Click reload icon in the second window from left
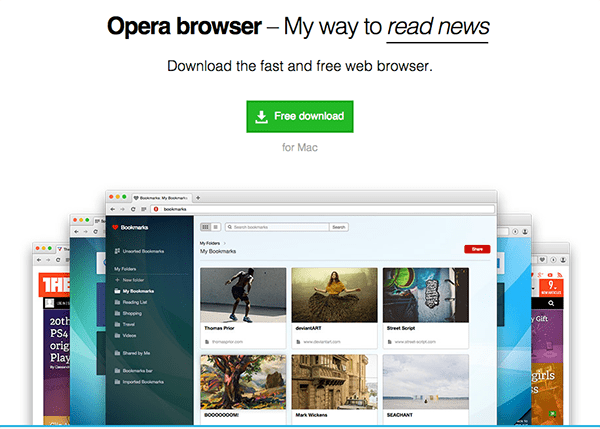This screenshot has width=600, height=429. [x=96, y=232]
